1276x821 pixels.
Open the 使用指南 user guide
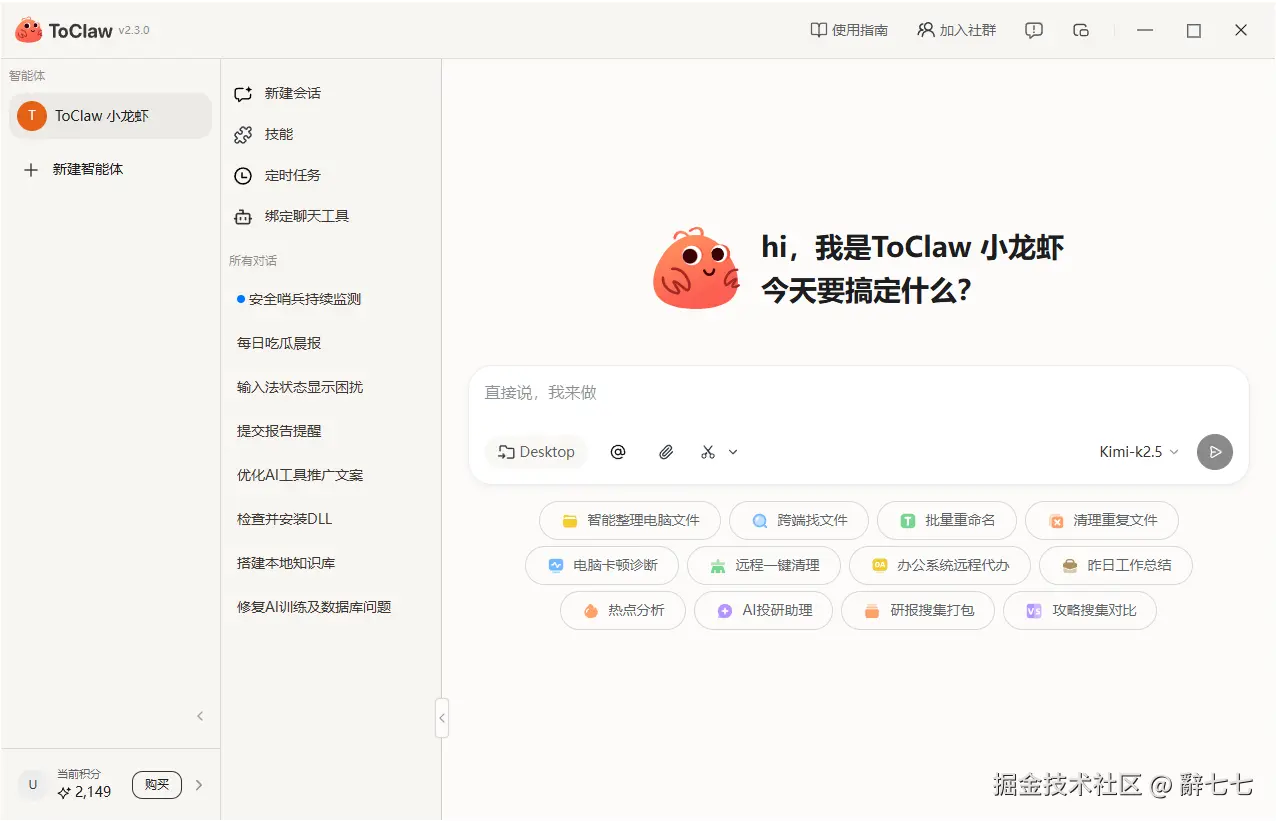click(849, 30)
